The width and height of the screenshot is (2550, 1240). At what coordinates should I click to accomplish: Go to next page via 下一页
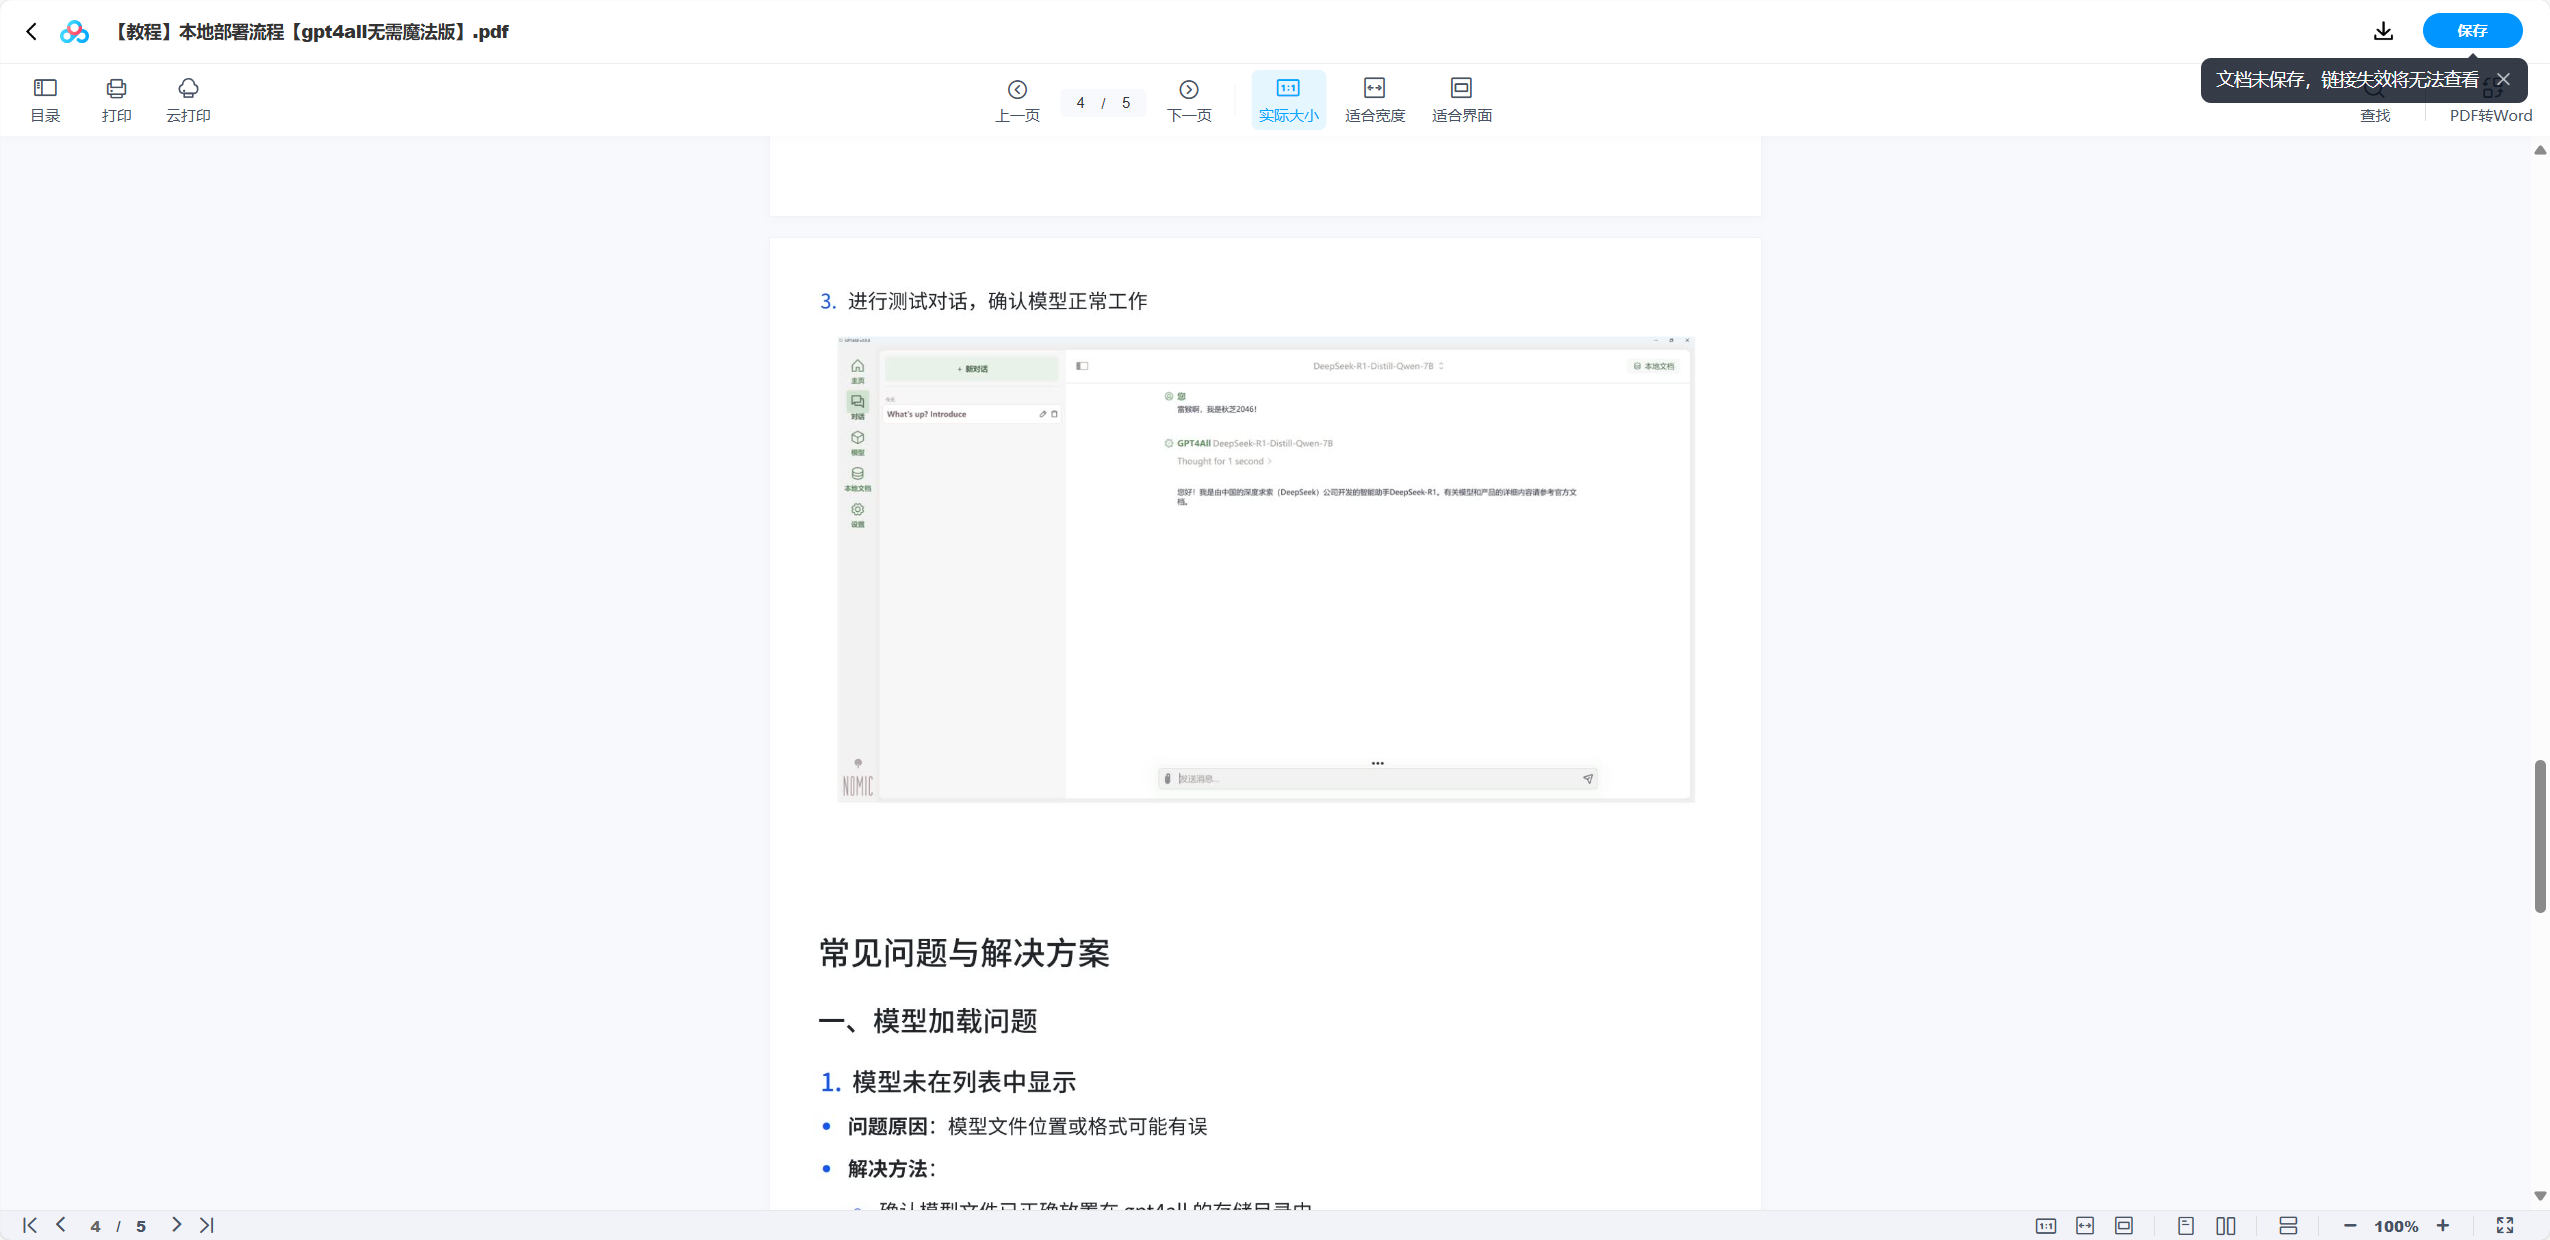tap(1189, 101)
